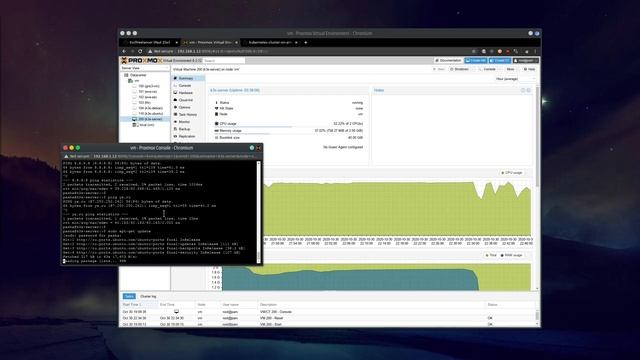
Task: Select the VM/CT 200 - Console task row
Action: 328,312
